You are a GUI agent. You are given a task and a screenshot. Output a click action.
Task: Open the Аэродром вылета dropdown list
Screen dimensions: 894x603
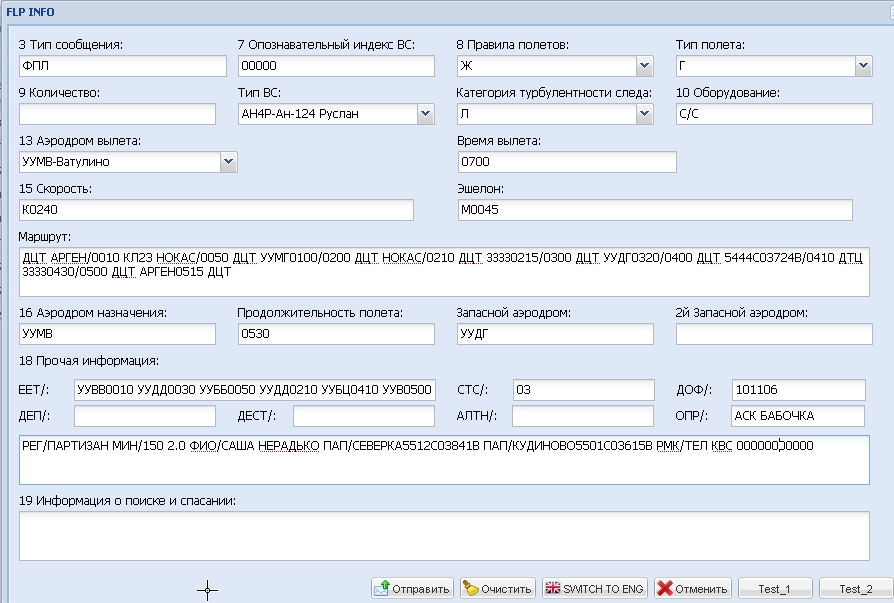pyautogui.click(x=228, y=161)
